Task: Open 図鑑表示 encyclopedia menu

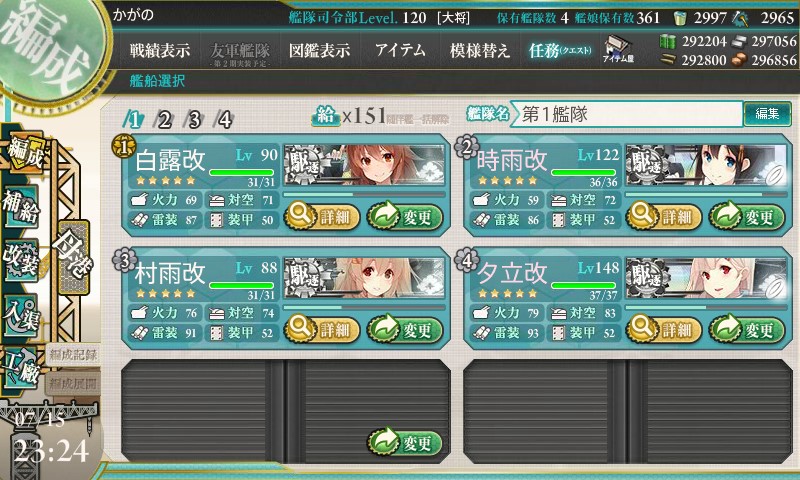Action: [x=319, y=50]
